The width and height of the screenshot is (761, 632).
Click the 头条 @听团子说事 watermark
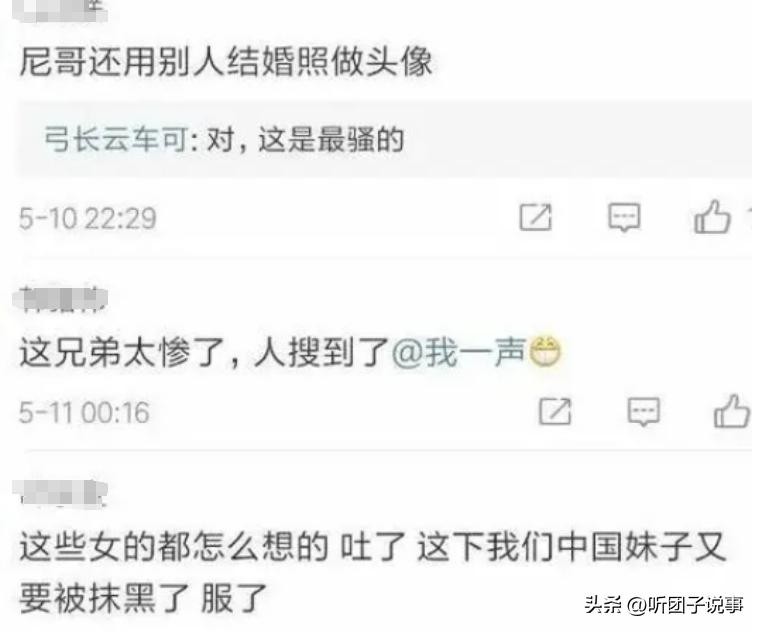[x=664, y=605]
